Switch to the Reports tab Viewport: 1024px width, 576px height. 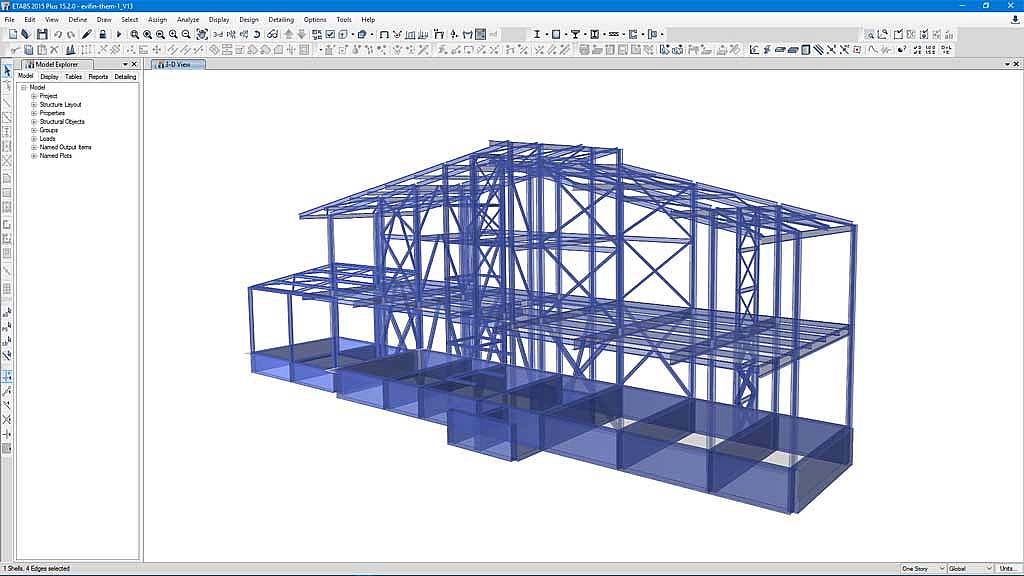(98, 77)
